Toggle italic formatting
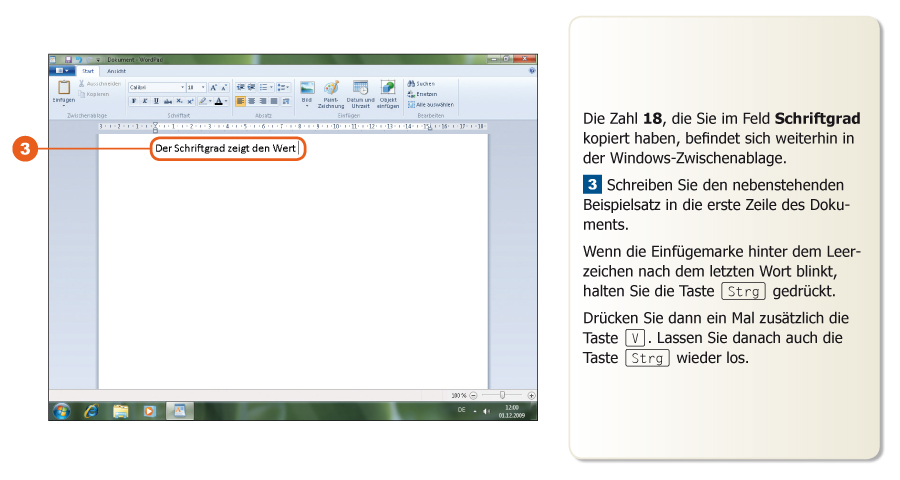Image resolution: width=900 pixels, height=480 pixels. 144,101
